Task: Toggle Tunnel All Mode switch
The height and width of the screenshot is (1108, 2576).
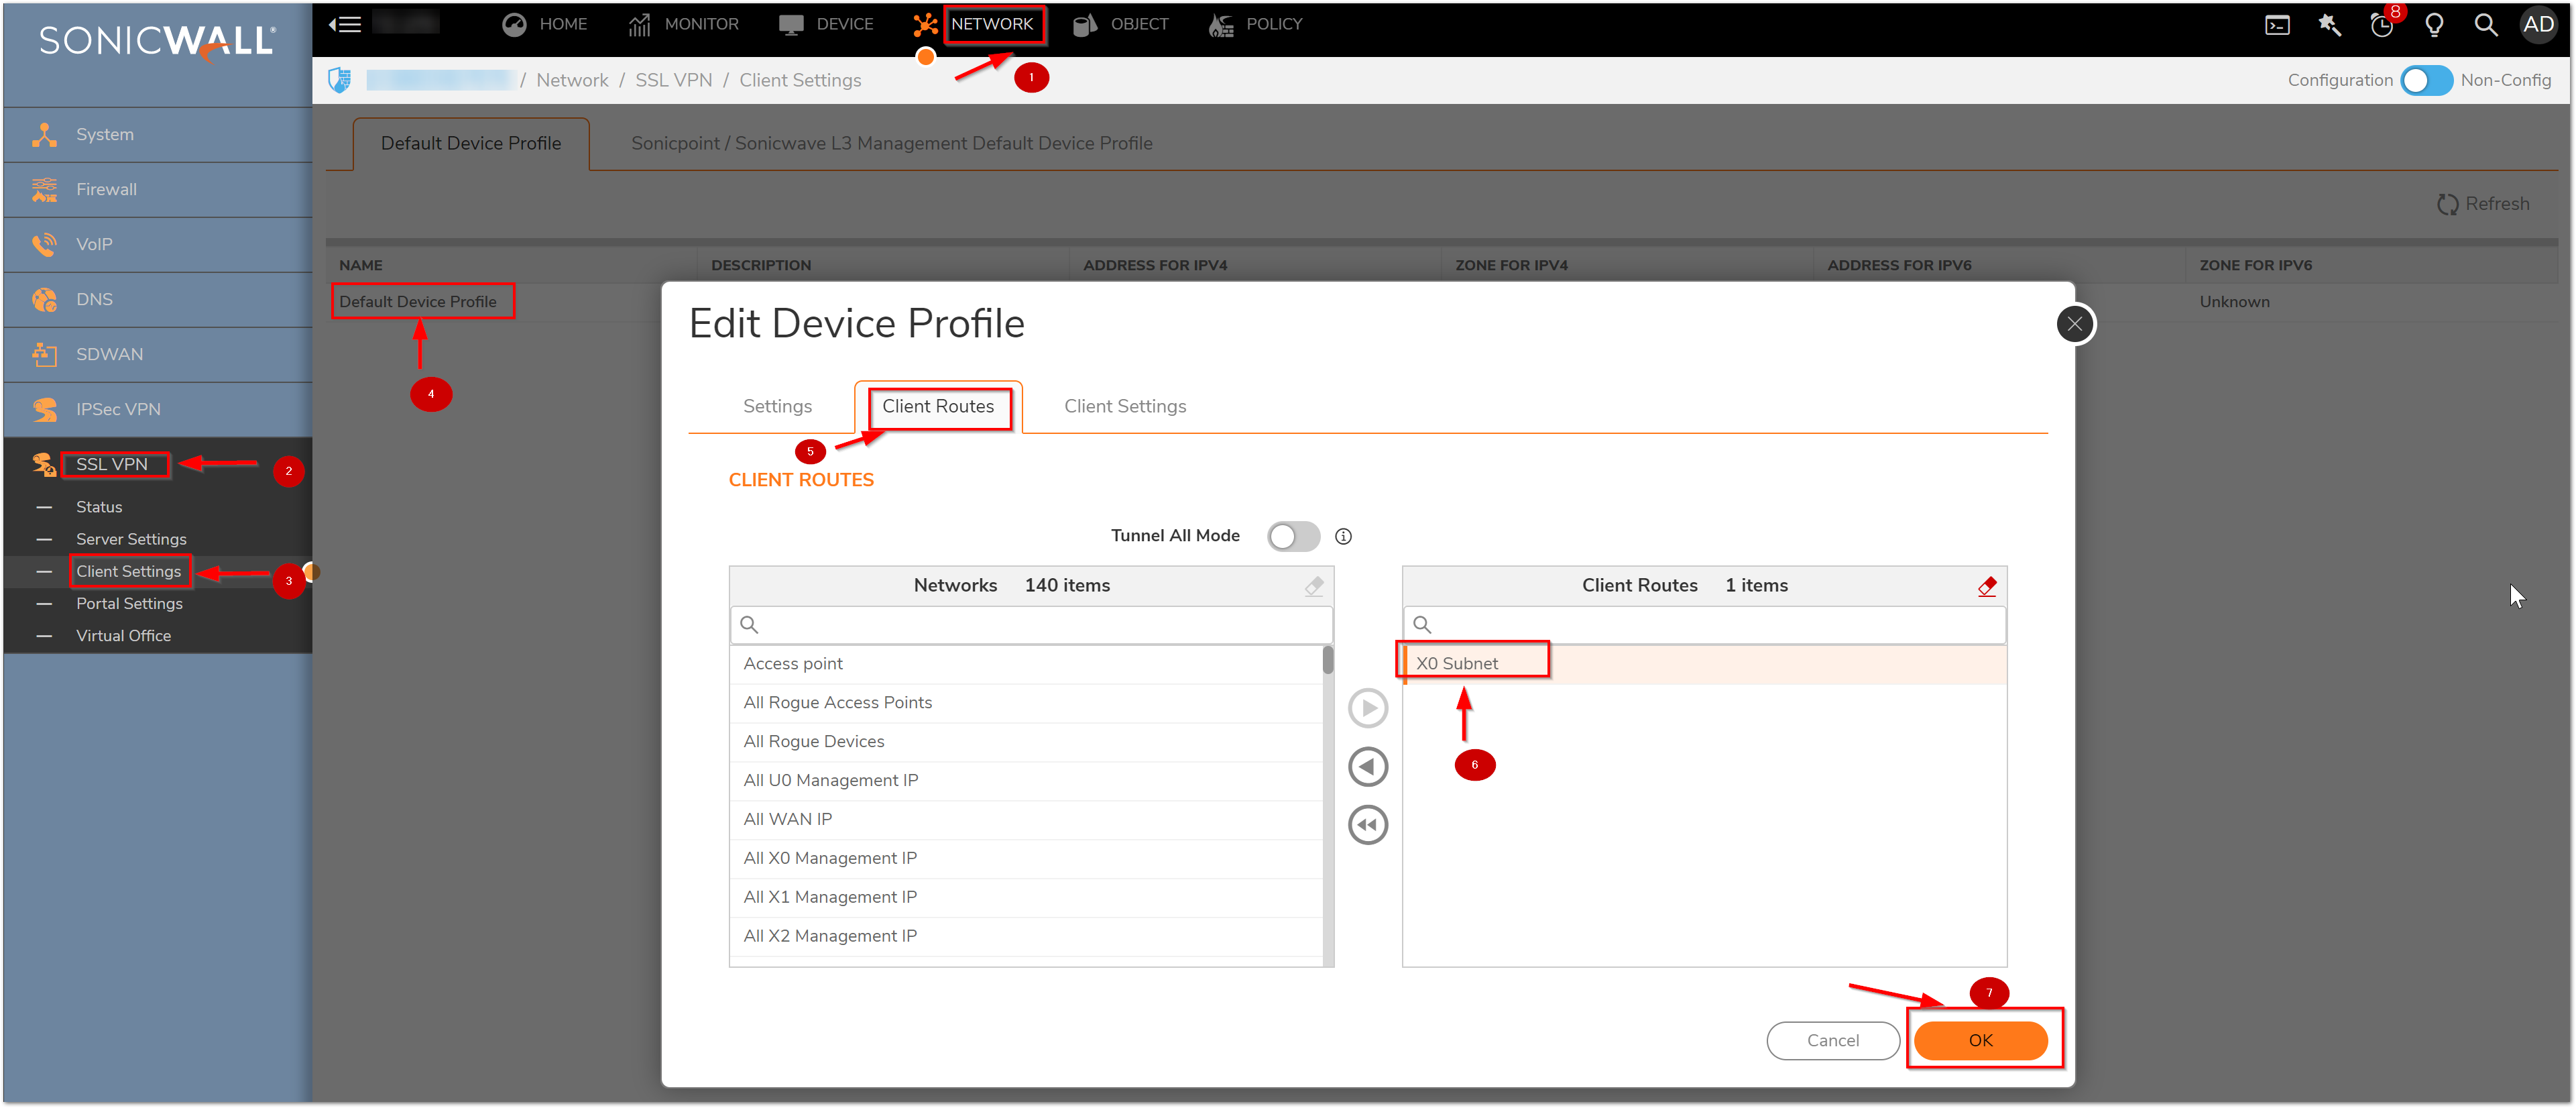Action: pos(1293,536)
